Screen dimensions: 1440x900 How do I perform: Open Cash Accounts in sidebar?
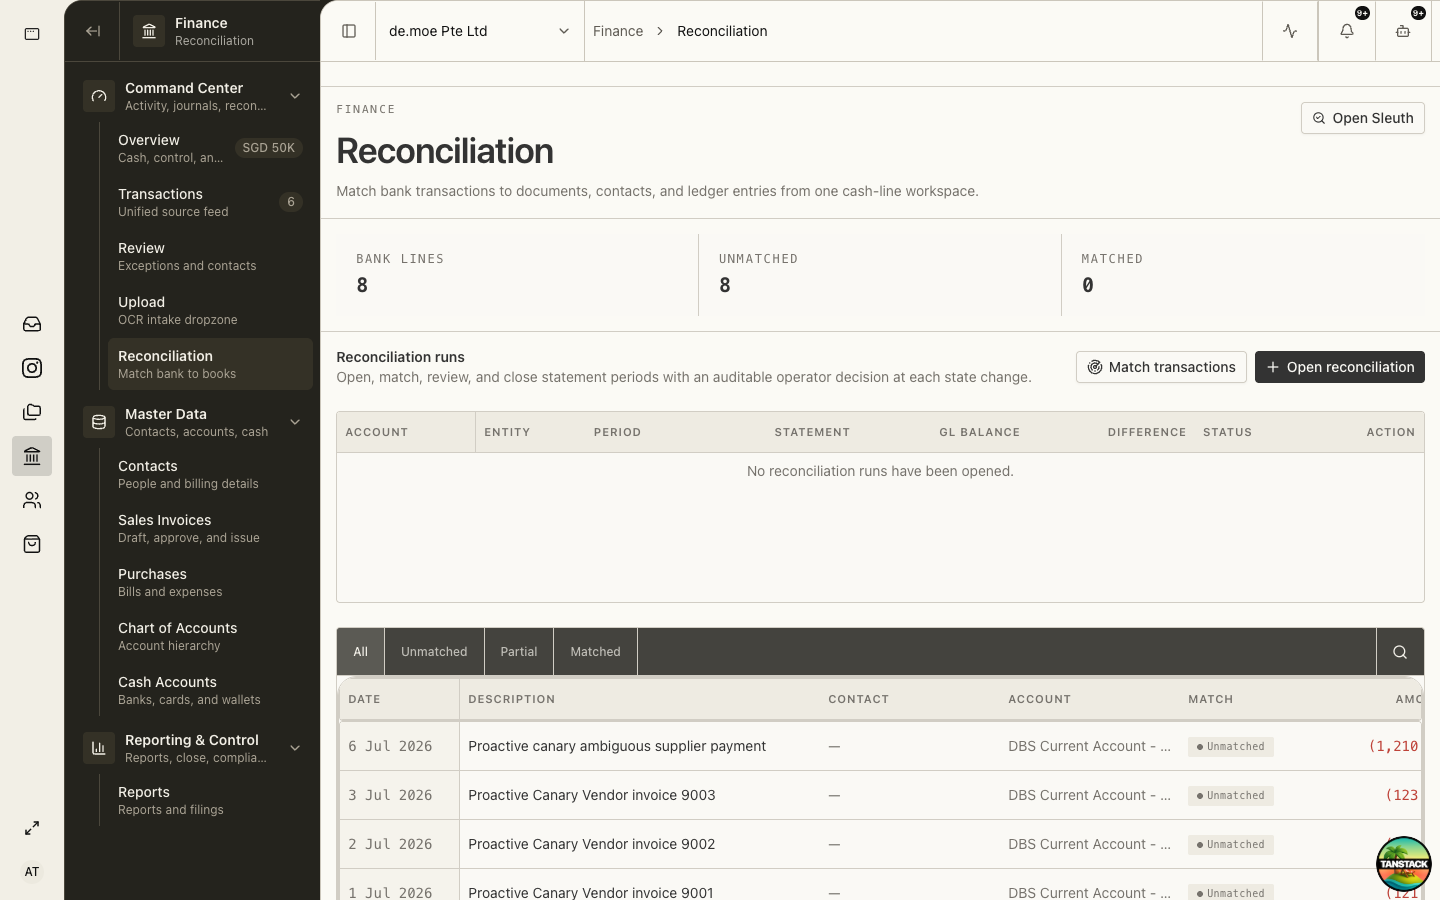point(210,690)
